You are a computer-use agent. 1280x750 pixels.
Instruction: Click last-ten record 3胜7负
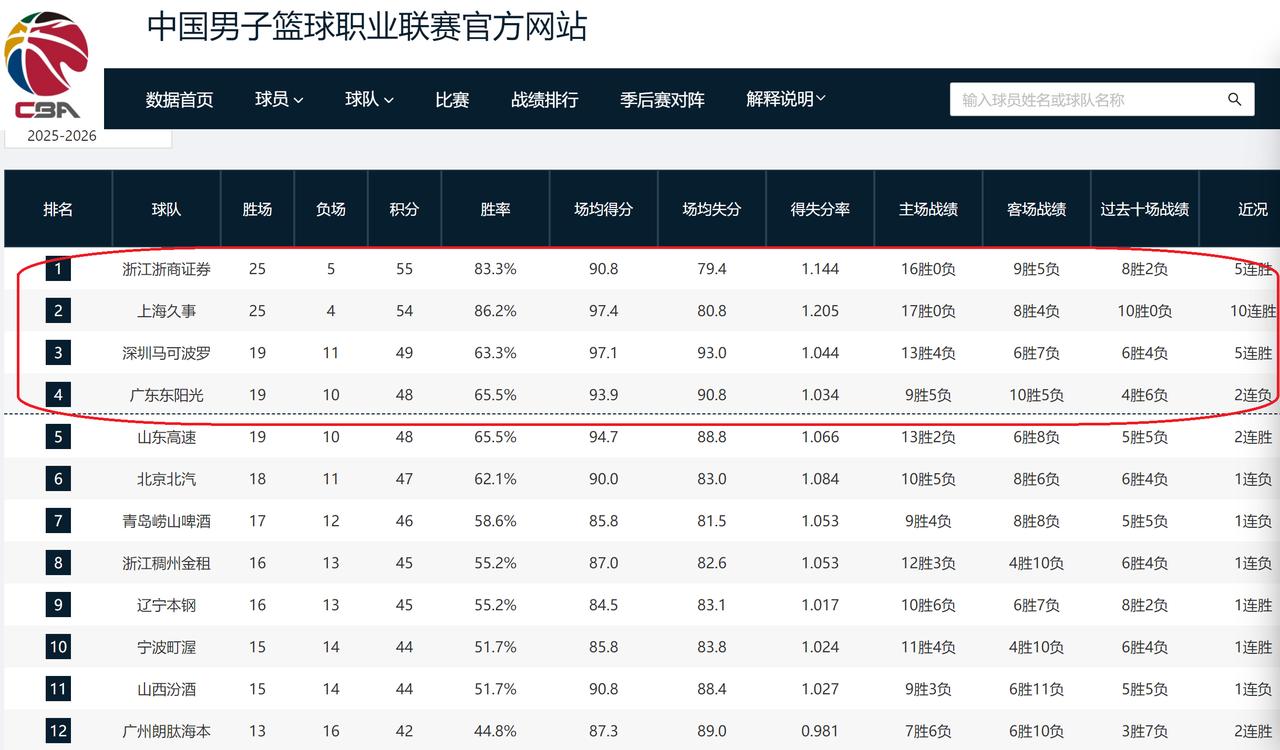tap(1144, 731)
